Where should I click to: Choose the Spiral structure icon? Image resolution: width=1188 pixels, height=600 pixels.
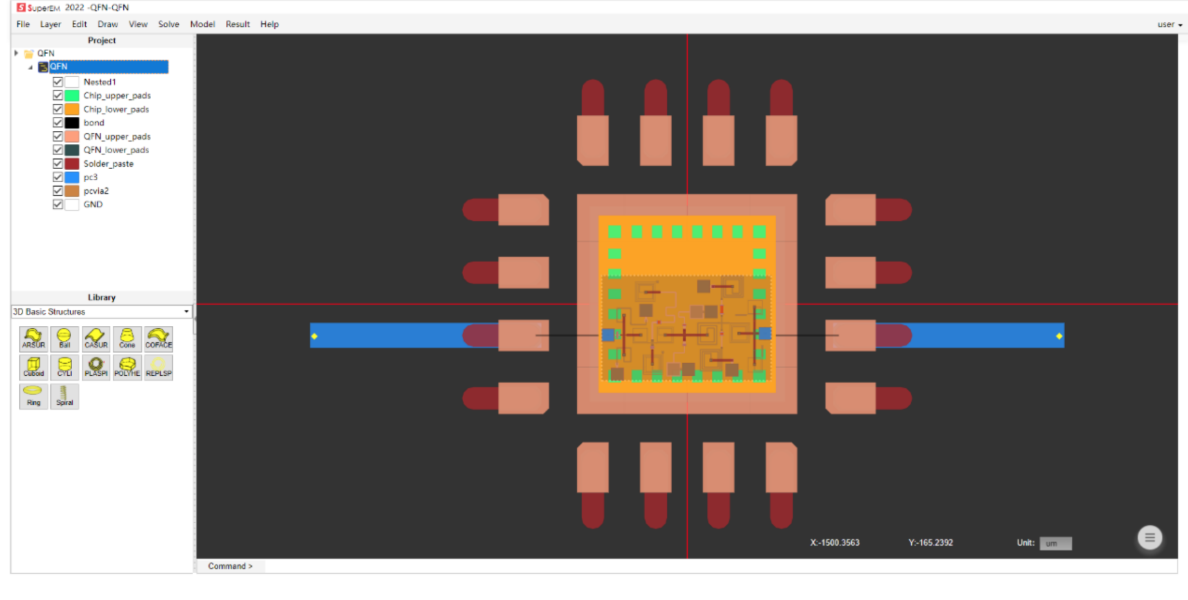(x=64, y=396)
